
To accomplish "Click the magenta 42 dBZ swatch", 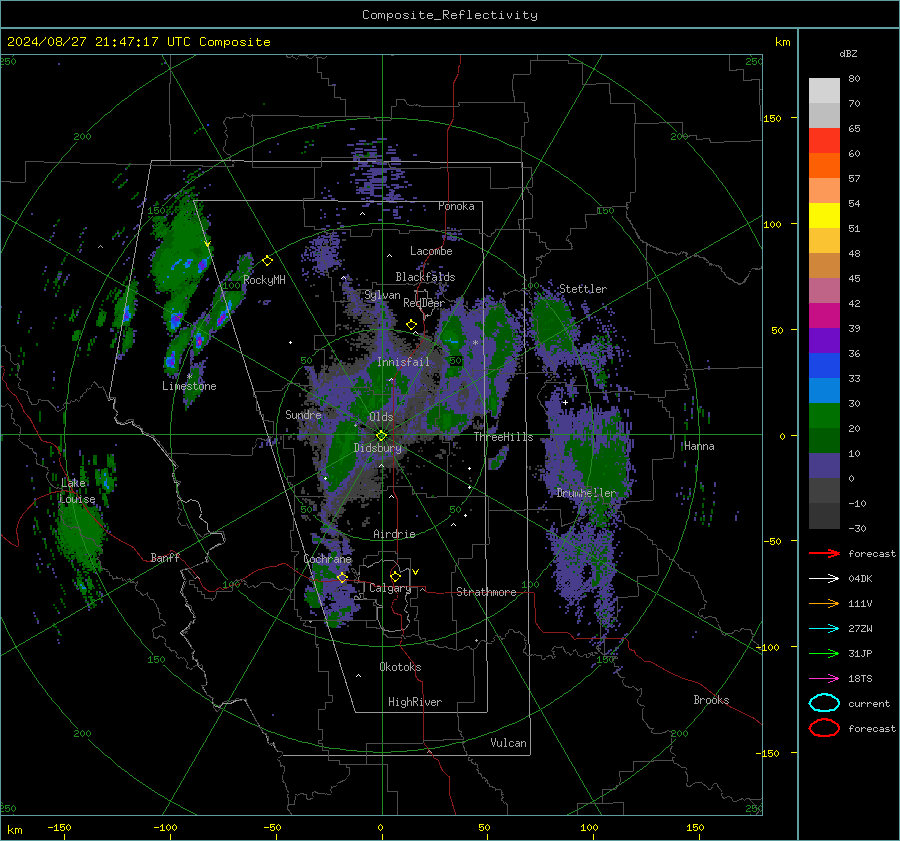I will pos(824,315).
